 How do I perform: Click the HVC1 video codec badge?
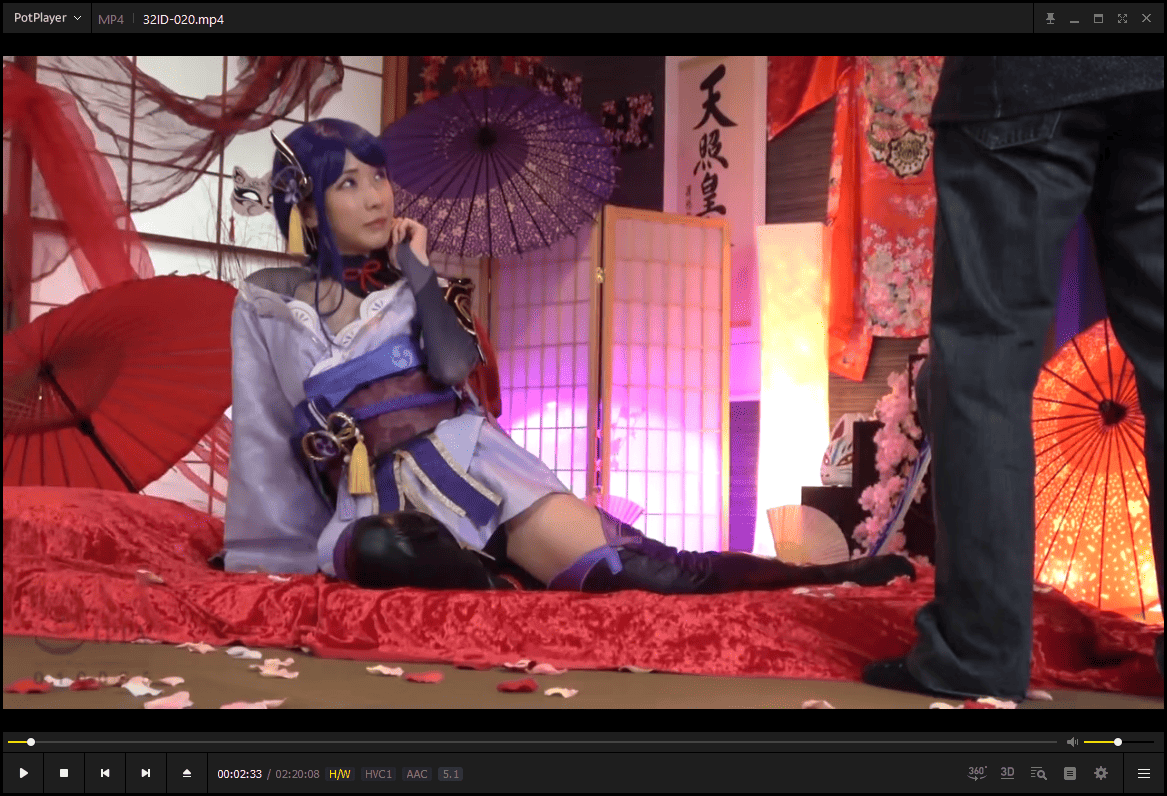pos(378,774)
